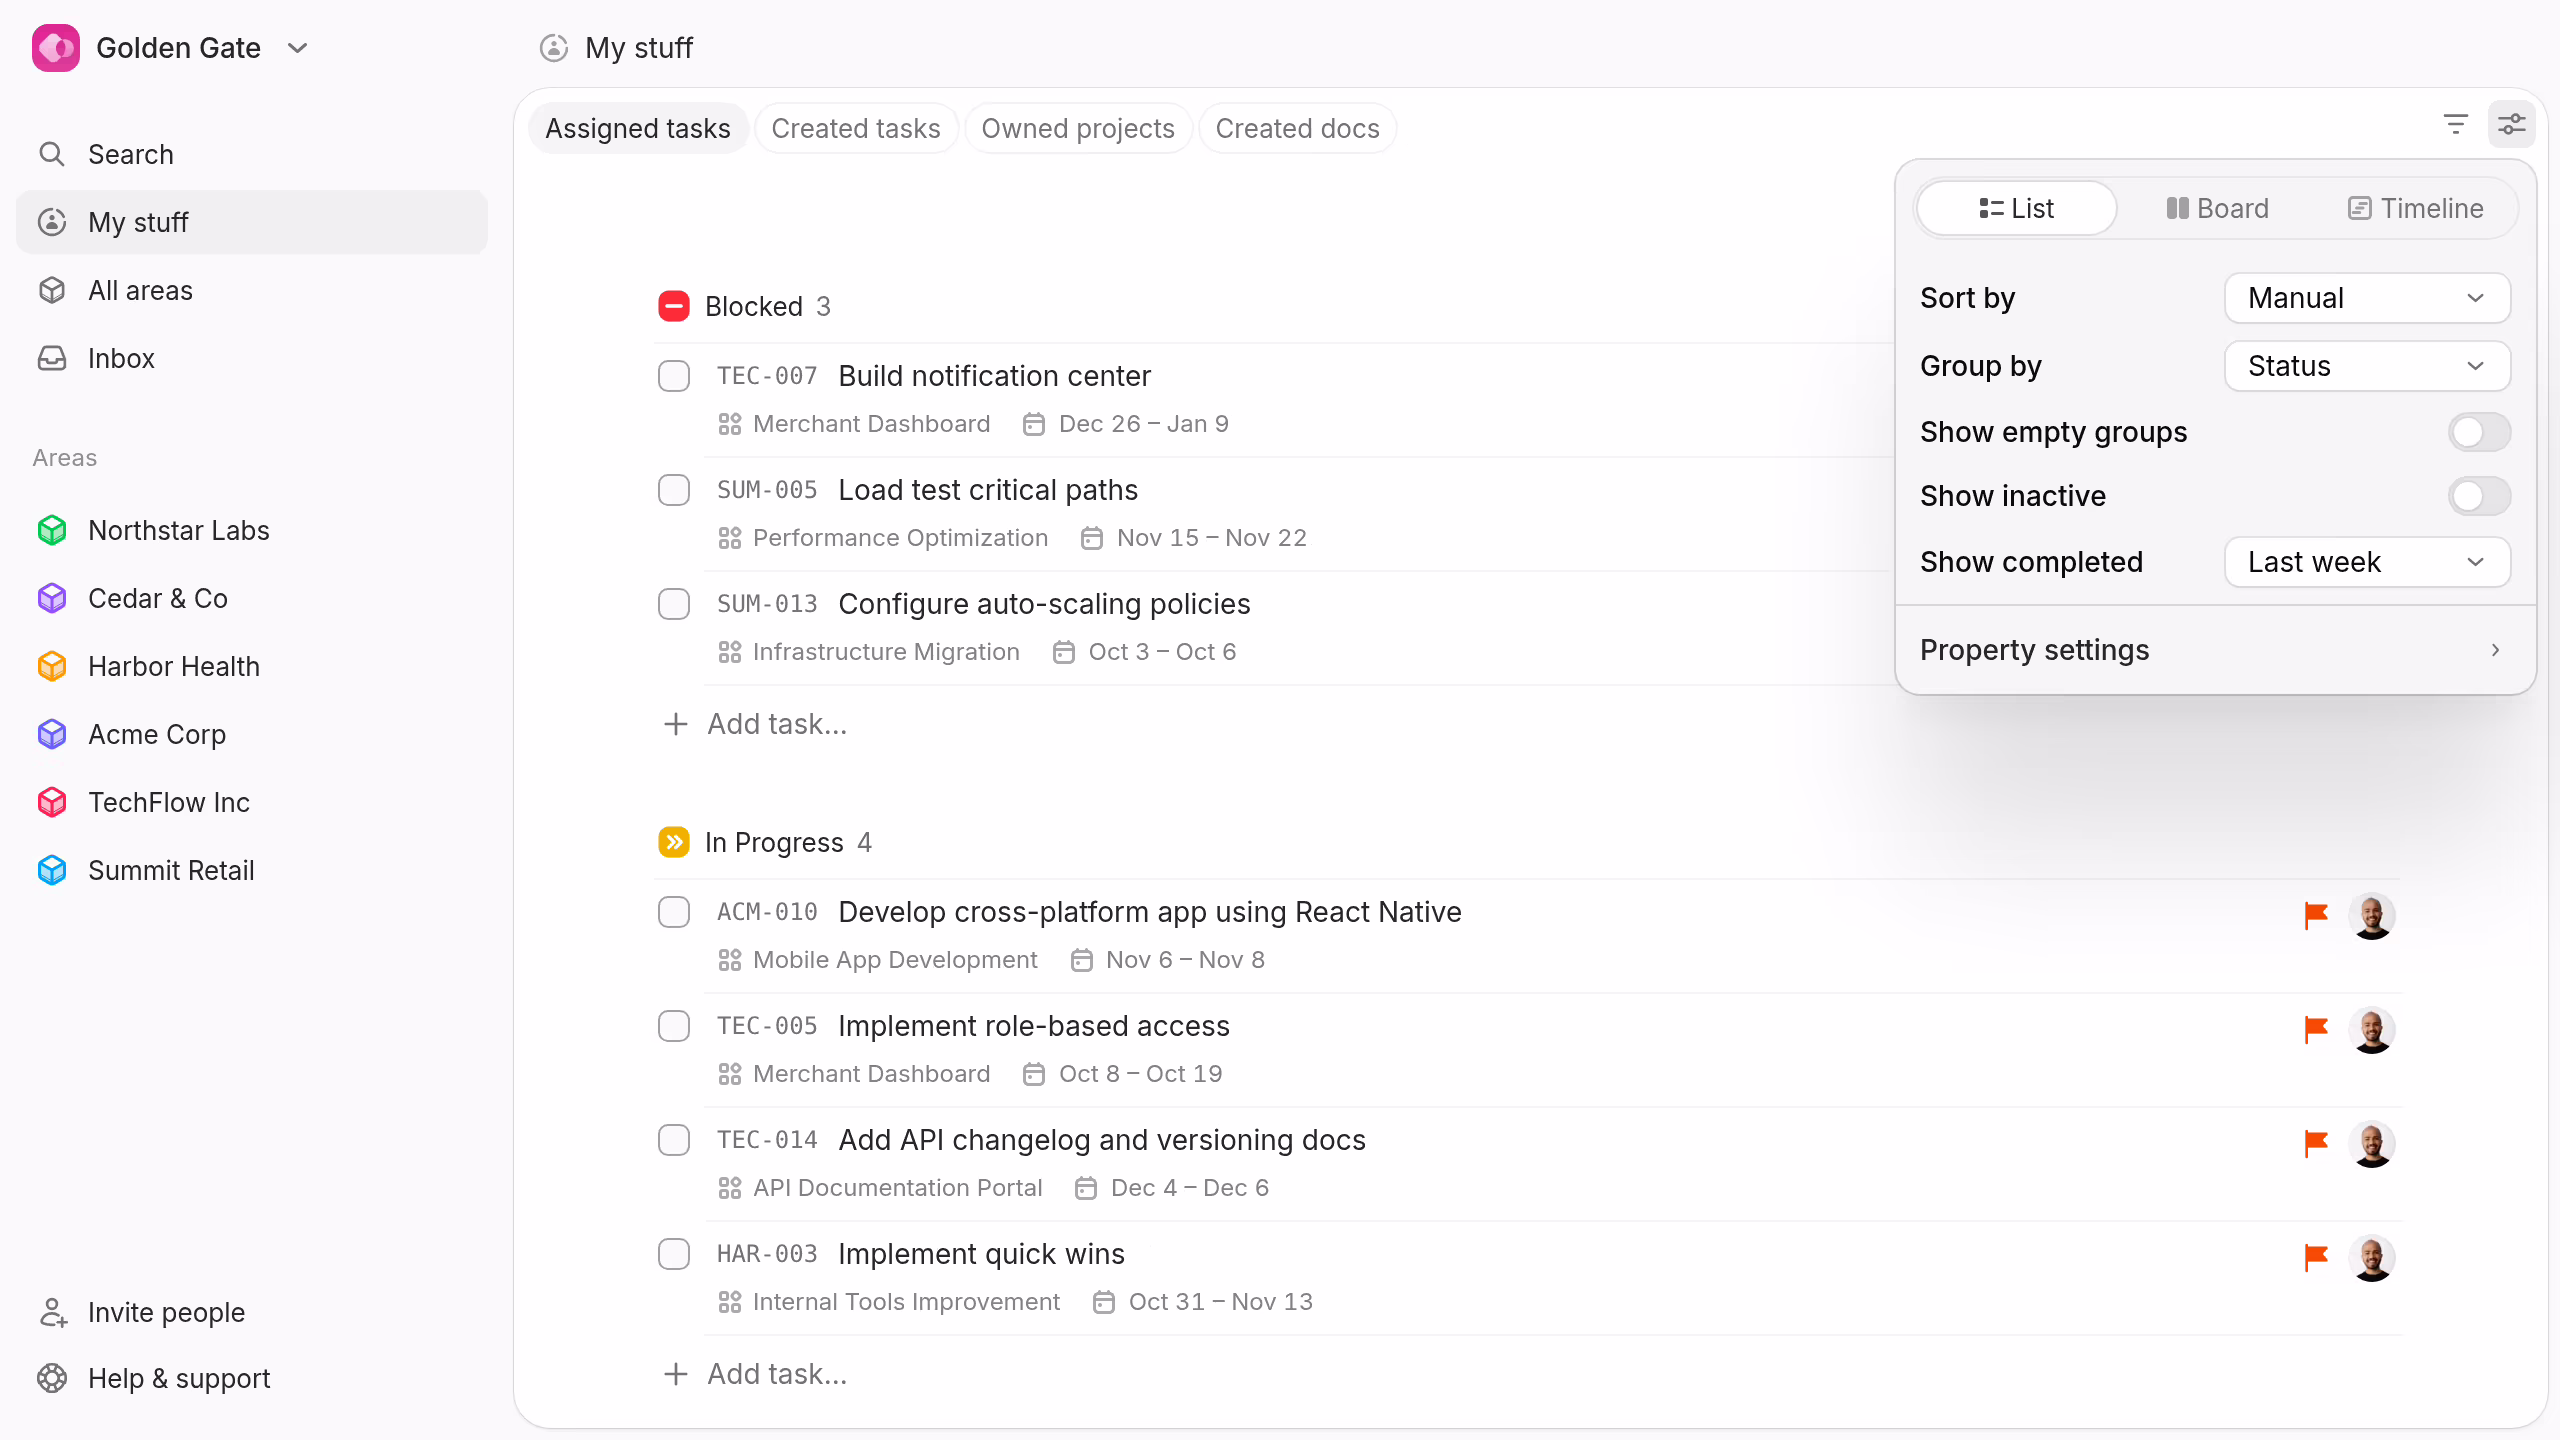
Task: Open Northstar Labs area cube icon
Action: 52,530
